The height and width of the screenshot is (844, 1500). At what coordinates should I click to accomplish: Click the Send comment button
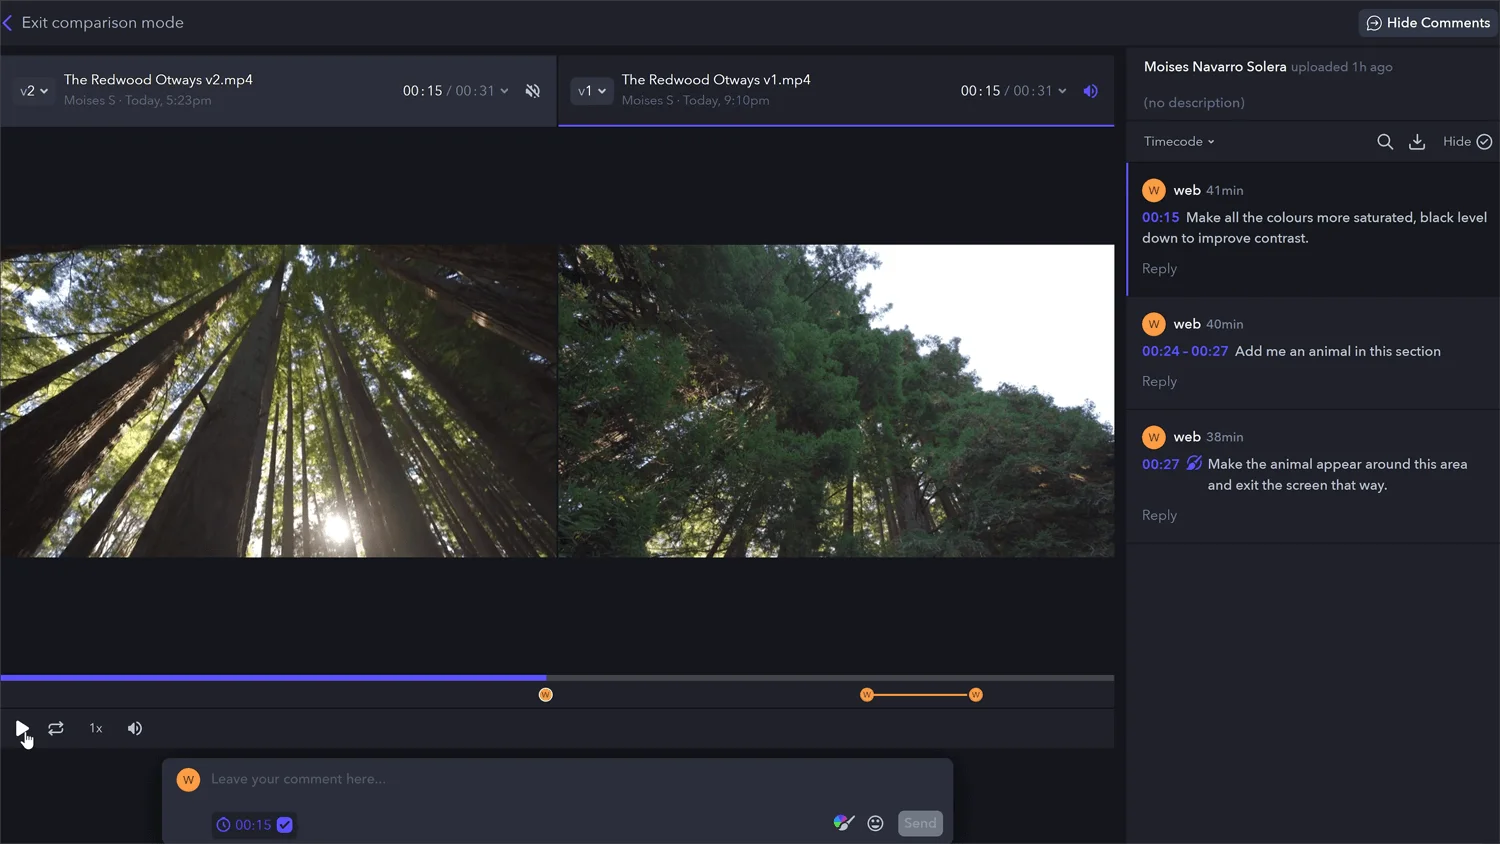pyautogui.click(x=920, y=824)
